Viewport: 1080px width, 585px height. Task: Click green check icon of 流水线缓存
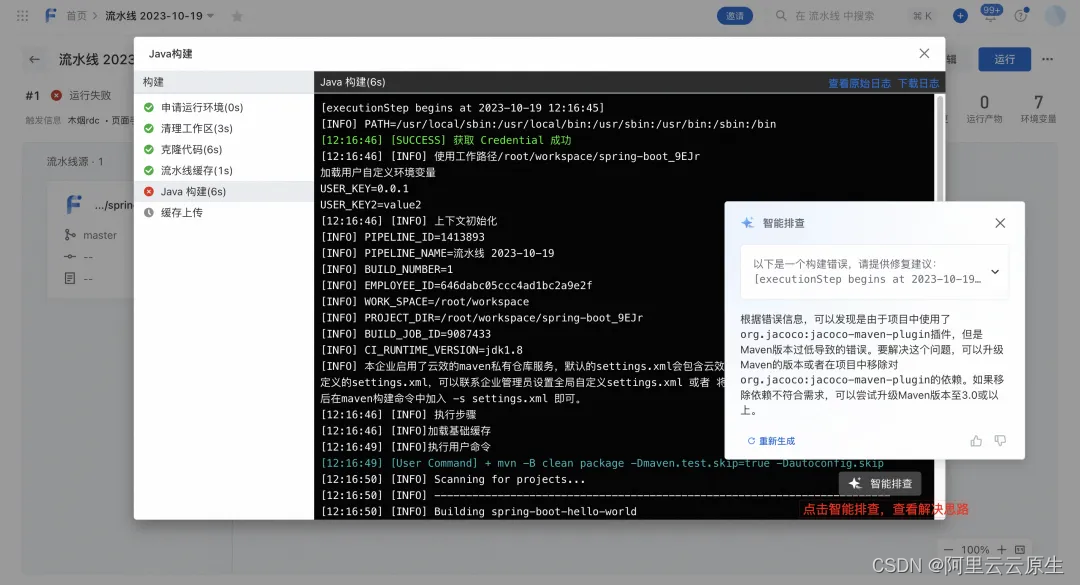click(148, 170)
